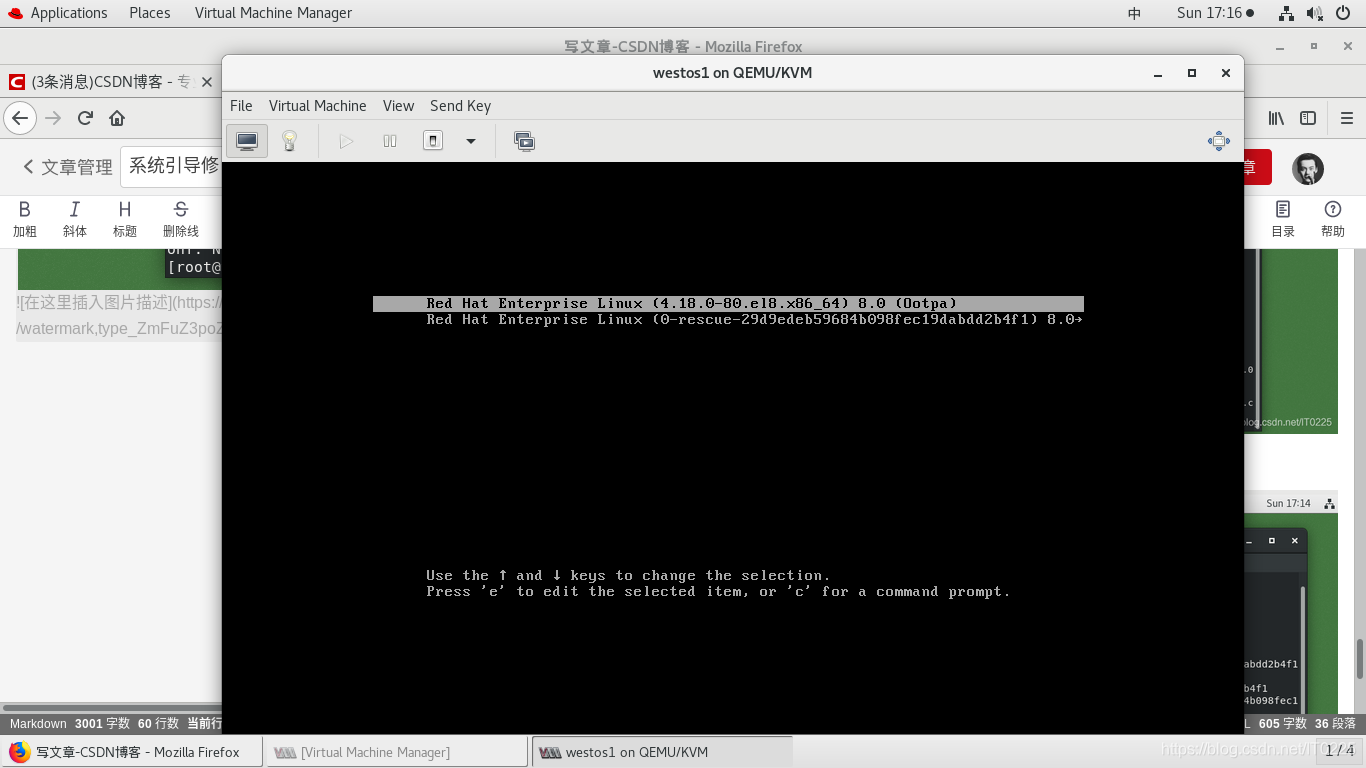Open Firefox library icon
Image resolution: width=1366 pixels, height=768 pixels.
click(1277, 118)
